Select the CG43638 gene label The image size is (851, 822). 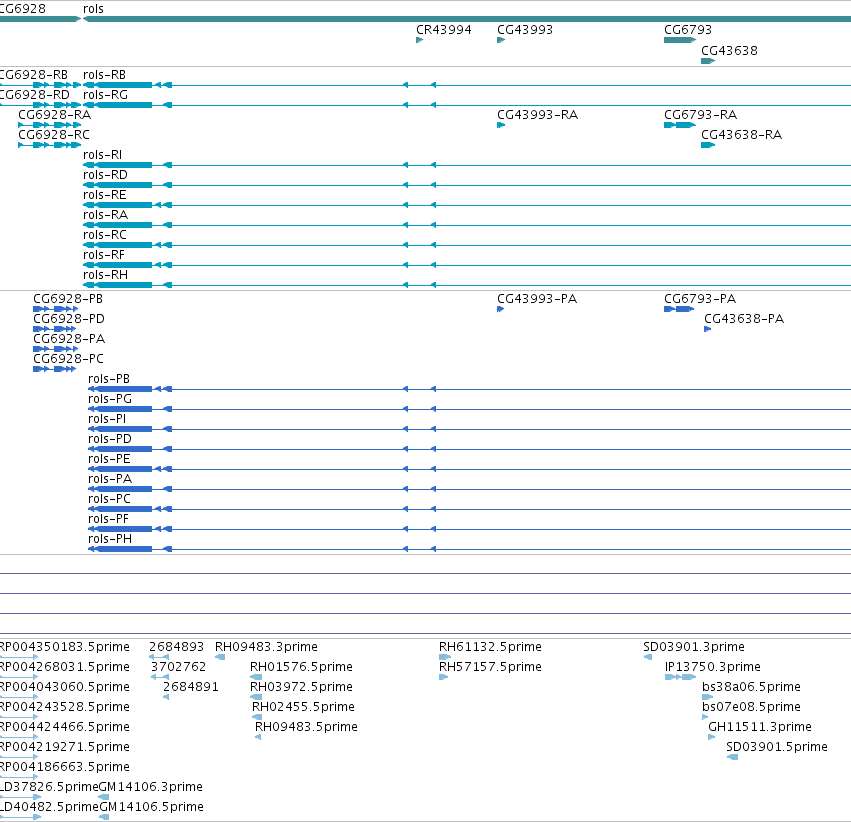coord(729,50)
